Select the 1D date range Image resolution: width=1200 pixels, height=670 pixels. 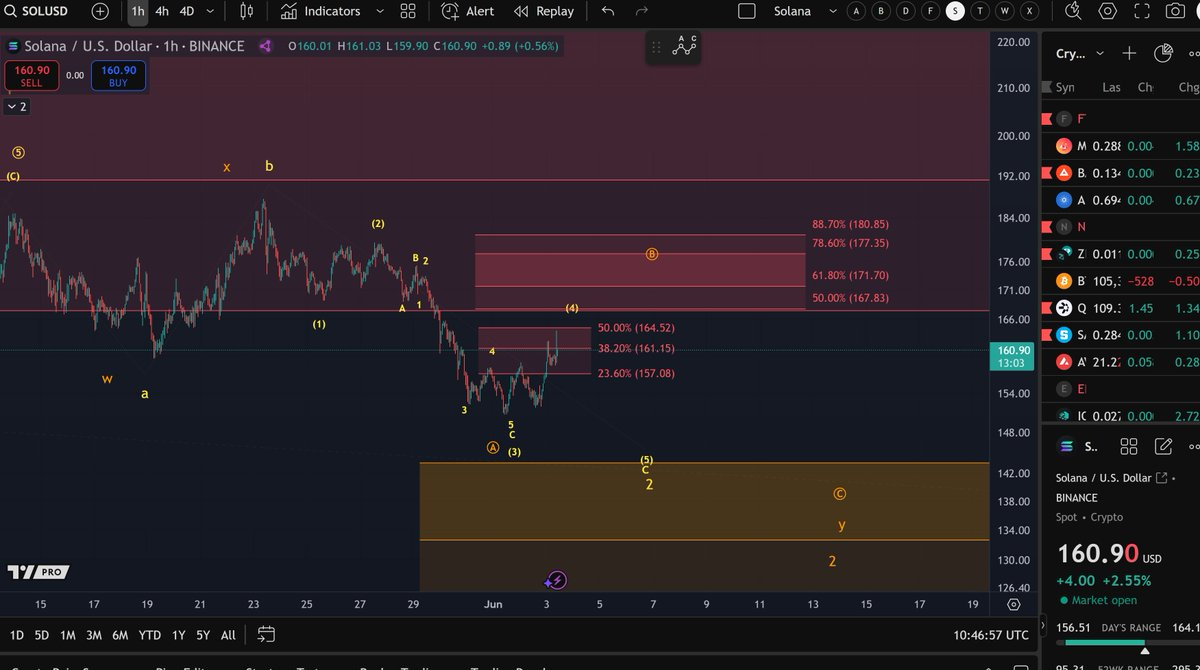pyautogui.click(x=17, y=635)
